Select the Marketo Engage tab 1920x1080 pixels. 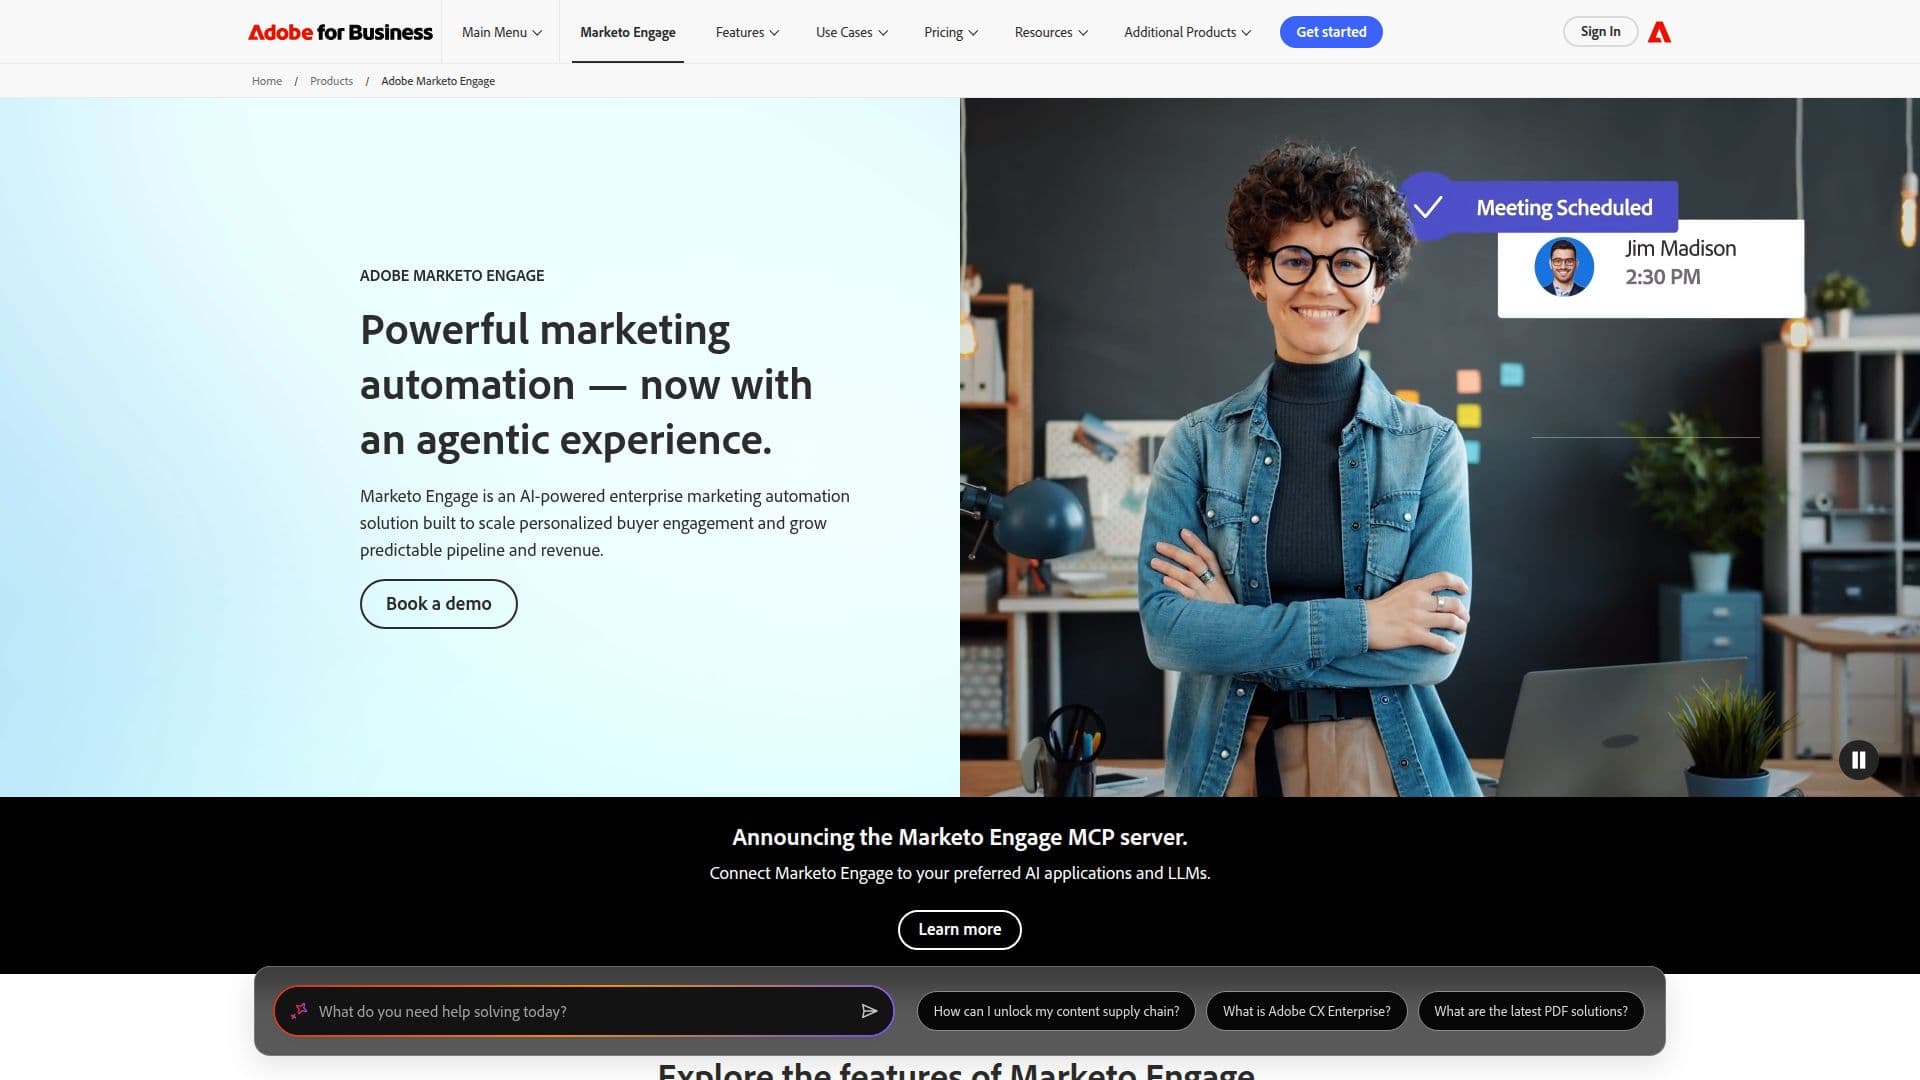(x=628, y=32)
